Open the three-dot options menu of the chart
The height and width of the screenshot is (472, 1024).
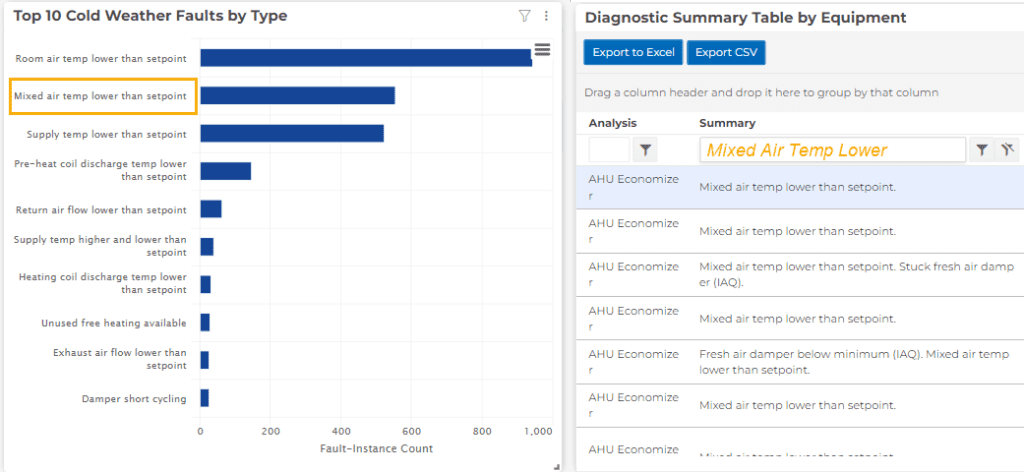tap(546, 16)
